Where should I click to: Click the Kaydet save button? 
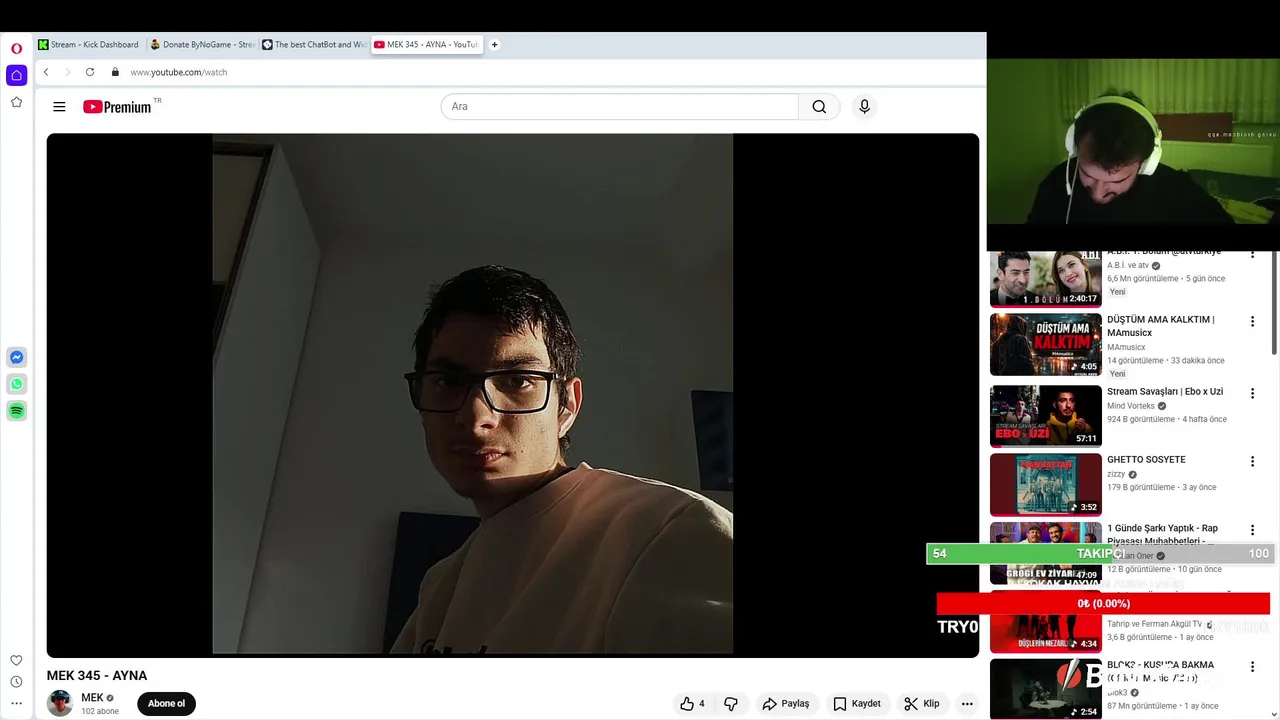857,704
